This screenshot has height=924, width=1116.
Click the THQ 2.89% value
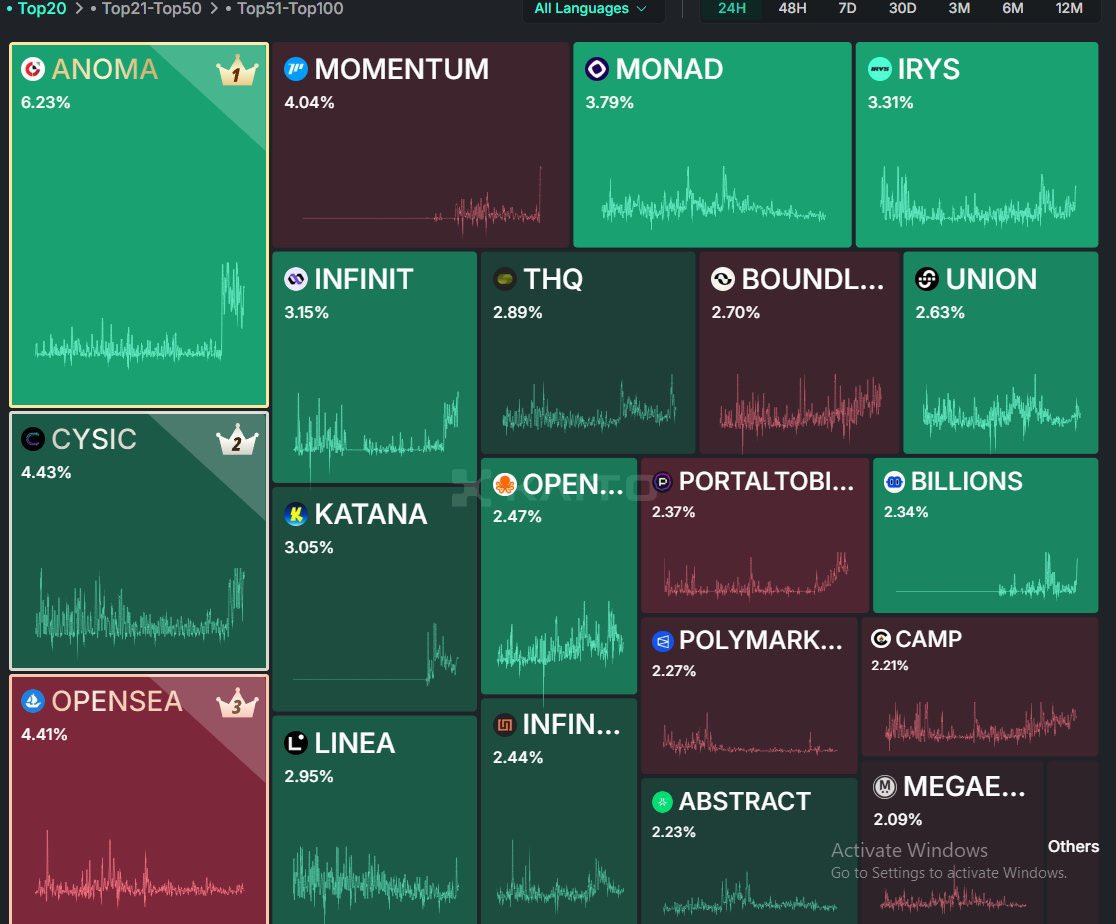tap(517, 313)
